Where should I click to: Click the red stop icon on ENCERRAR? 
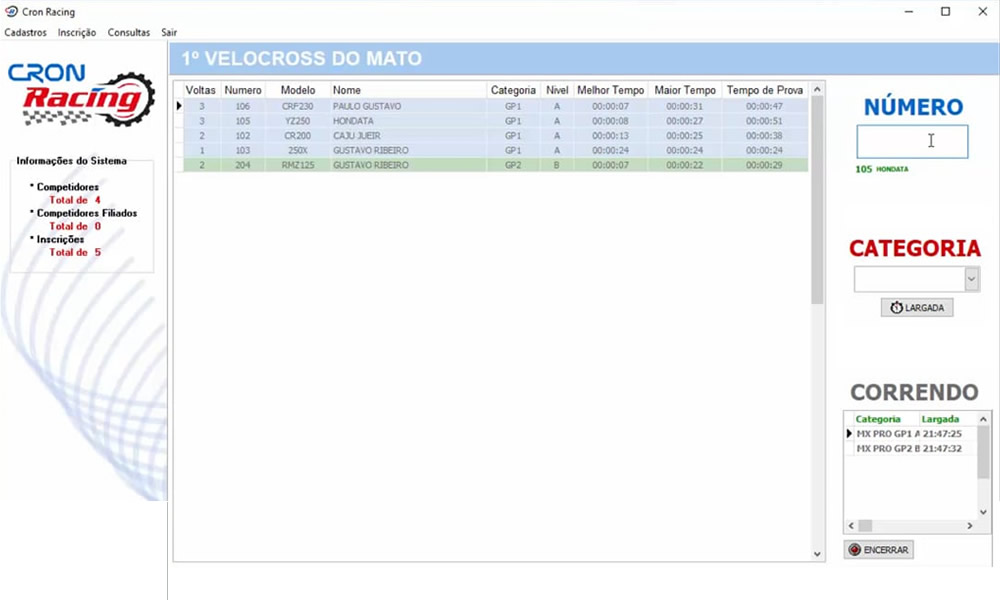854,549
